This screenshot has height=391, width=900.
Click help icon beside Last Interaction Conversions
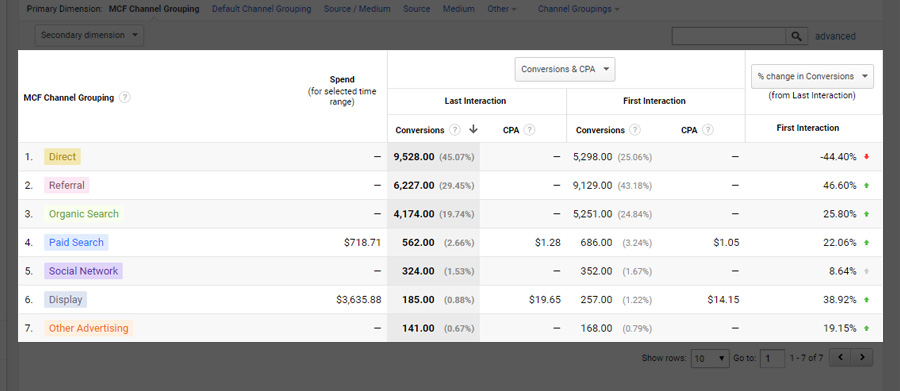pyautogui.click(x=455, y=130)
